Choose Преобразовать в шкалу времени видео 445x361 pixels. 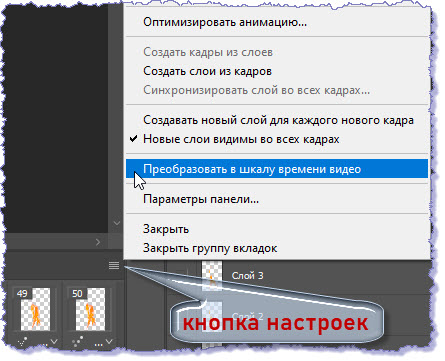click(277, 169)
